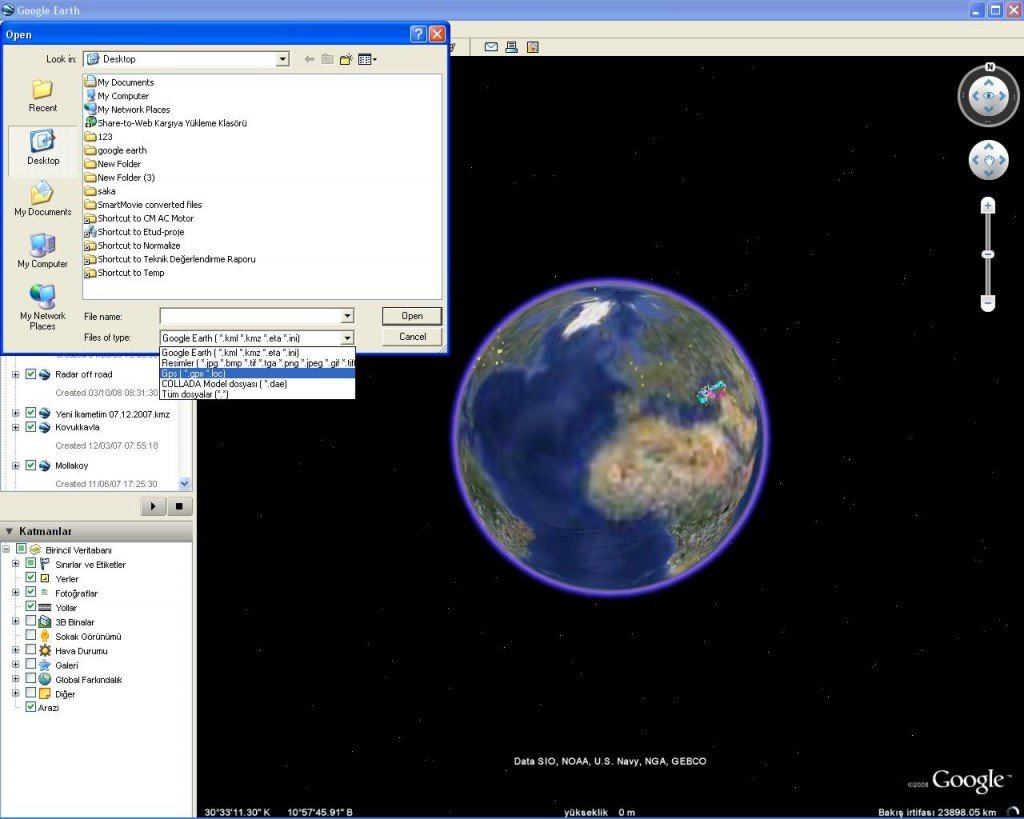Enable the 'Sokak Görünümü' layer checkbox
The height and width of the screenshot is (819, 1024).
pos(30,635)
